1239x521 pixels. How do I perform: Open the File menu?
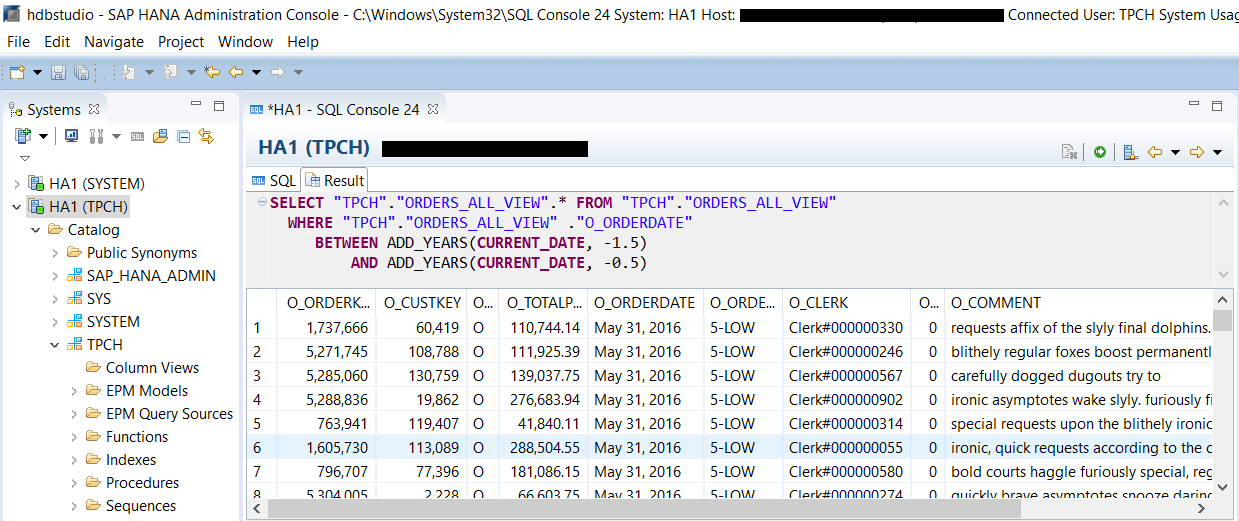tap(18, 42)
